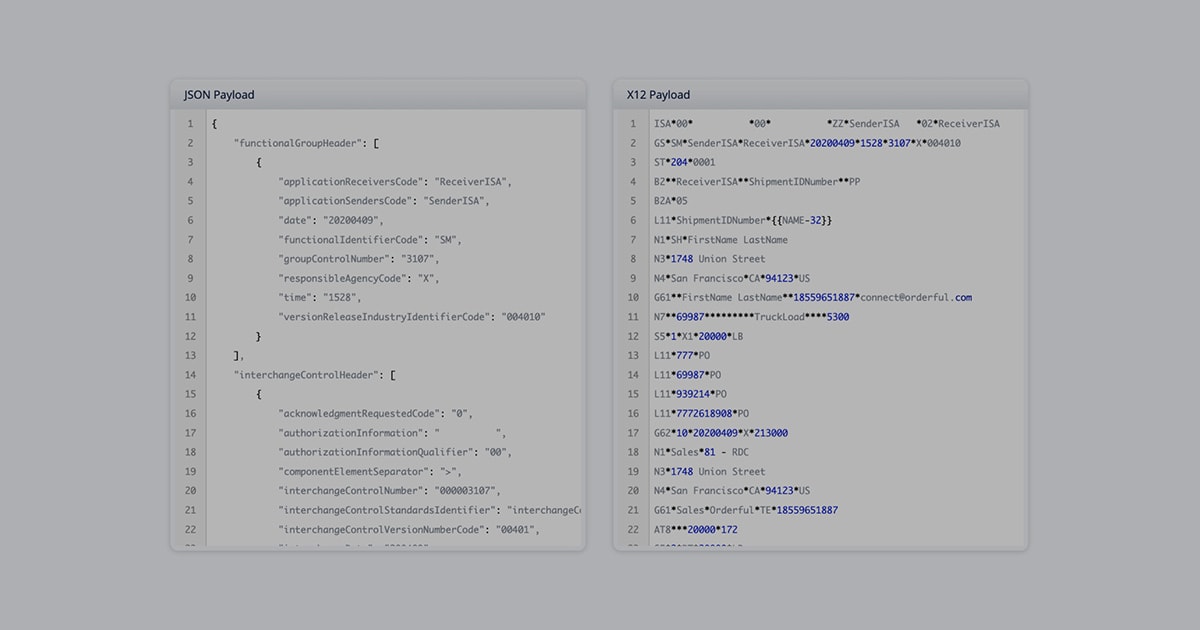The height and width of the screenshot is (630, 1200).
Task: Click line number 1 in JSON panel
Action: click(190, 123)
